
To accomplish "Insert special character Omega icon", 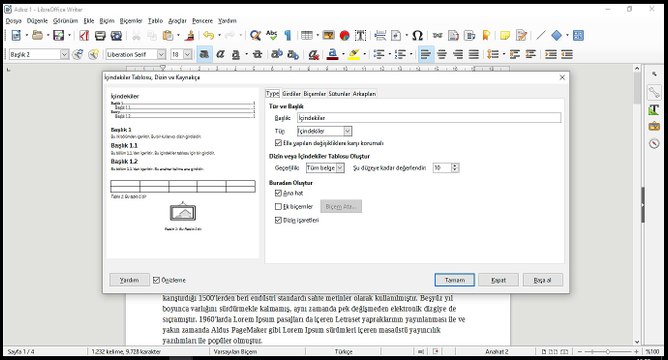I will pos(418,35).
